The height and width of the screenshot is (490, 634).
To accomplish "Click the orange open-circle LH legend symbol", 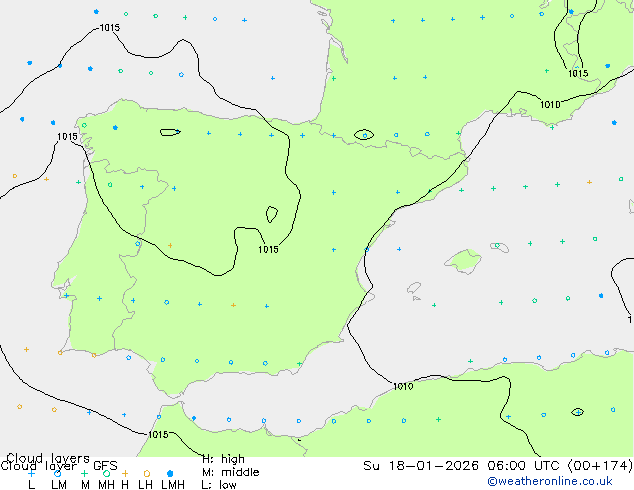I will tap(147, 473).
